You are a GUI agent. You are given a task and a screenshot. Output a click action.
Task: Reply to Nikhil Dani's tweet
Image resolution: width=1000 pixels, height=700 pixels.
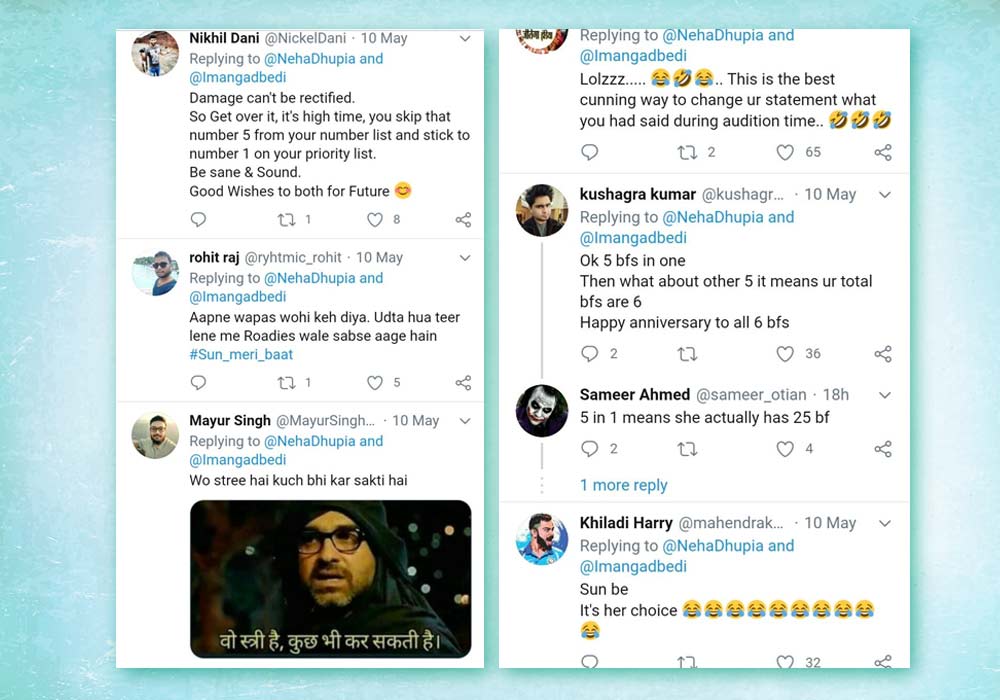(198, 220)
